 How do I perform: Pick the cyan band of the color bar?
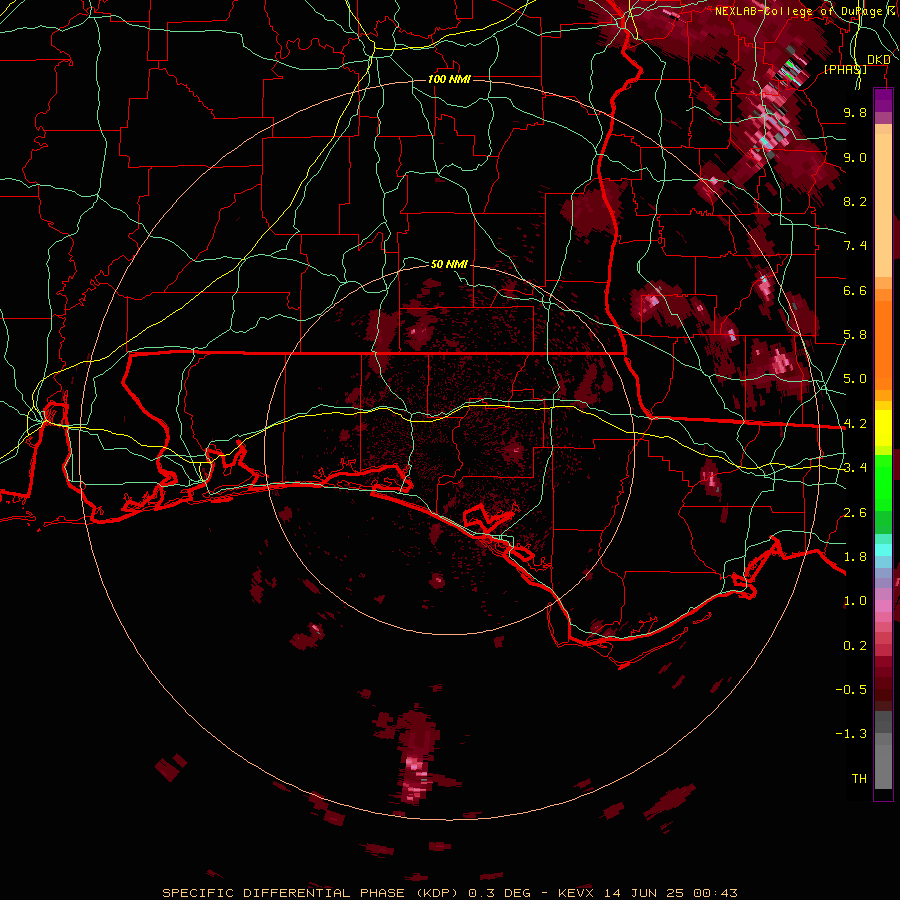883,550
